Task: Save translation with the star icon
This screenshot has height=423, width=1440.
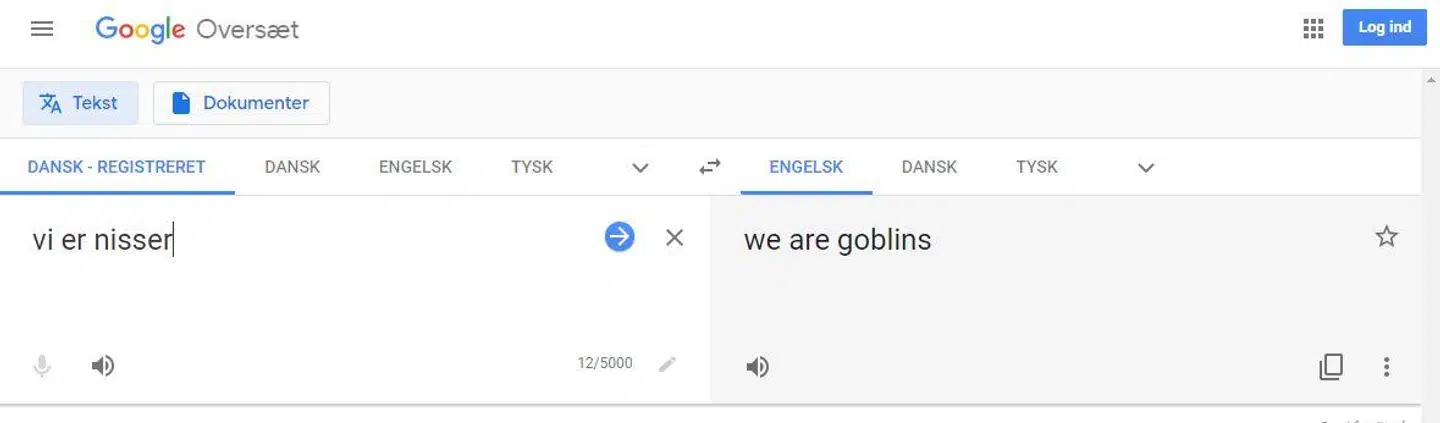Action: click(x=1386, y=237)
